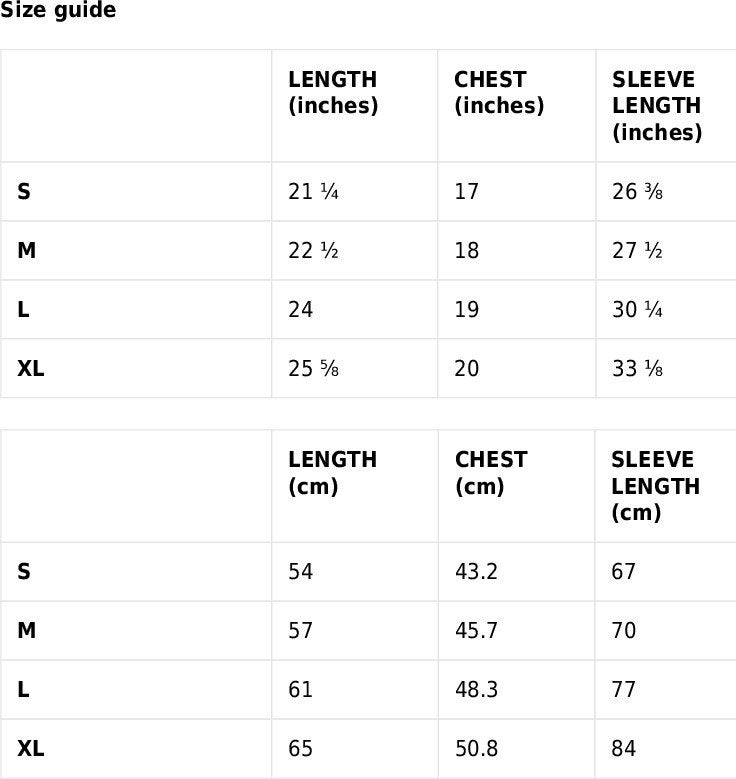Screen dimensions: 736x779
Task: Click the S sleeve length 26 ⅜
Action: [x=637, y=191]
